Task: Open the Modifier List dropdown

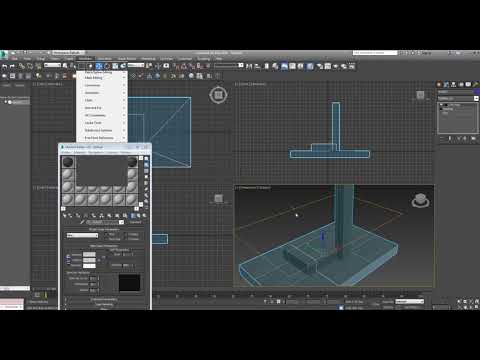Action: [x=458, y=98]
